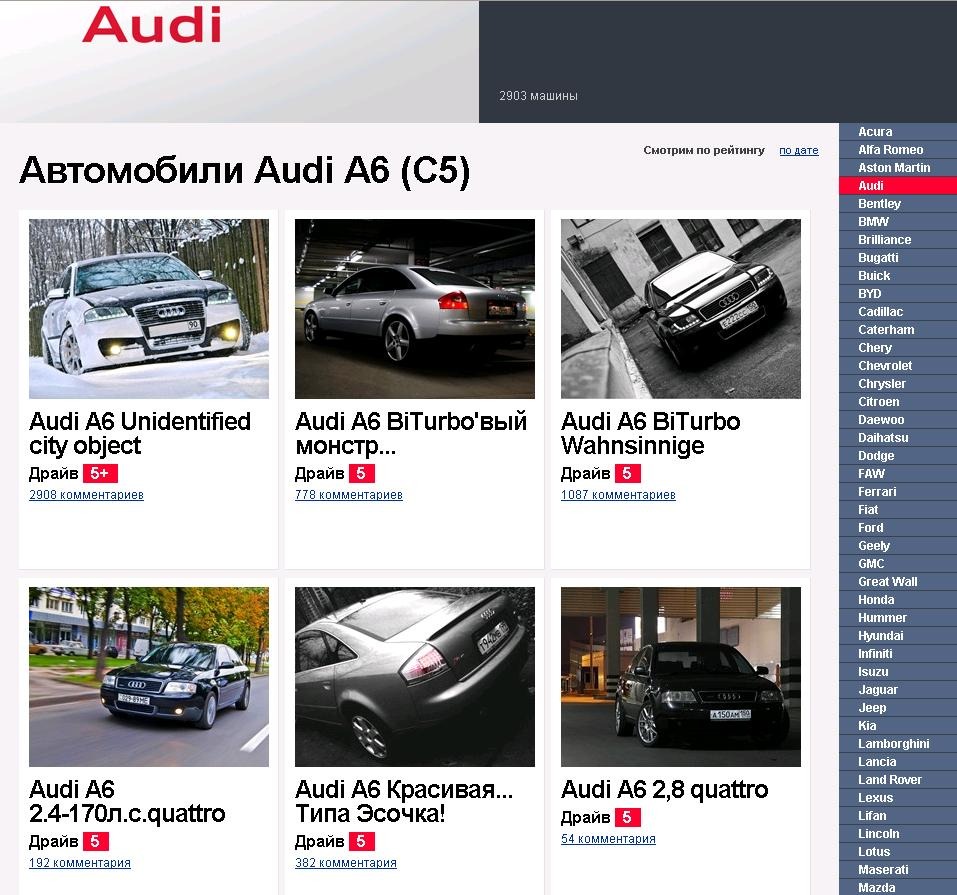Click the Драйв 5 badge under Типа Эсочка

(x=361, y=841)
